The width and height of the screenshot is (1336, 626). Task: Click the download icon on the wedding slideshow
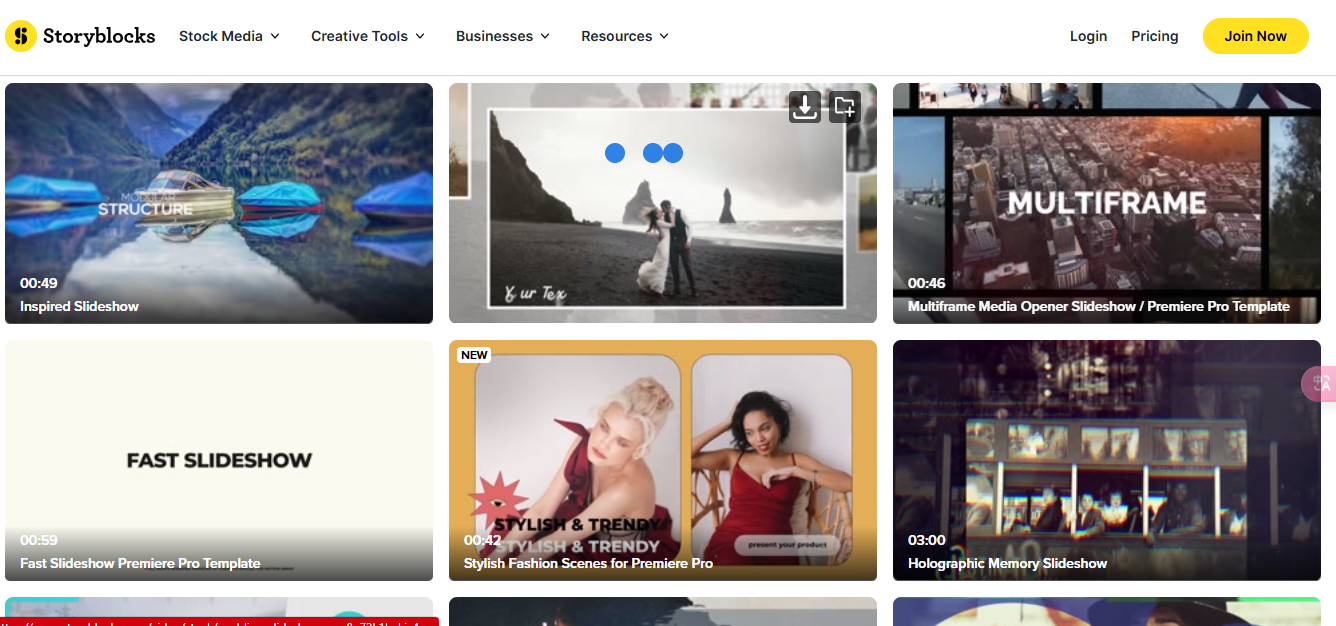[x=804, y=107]
